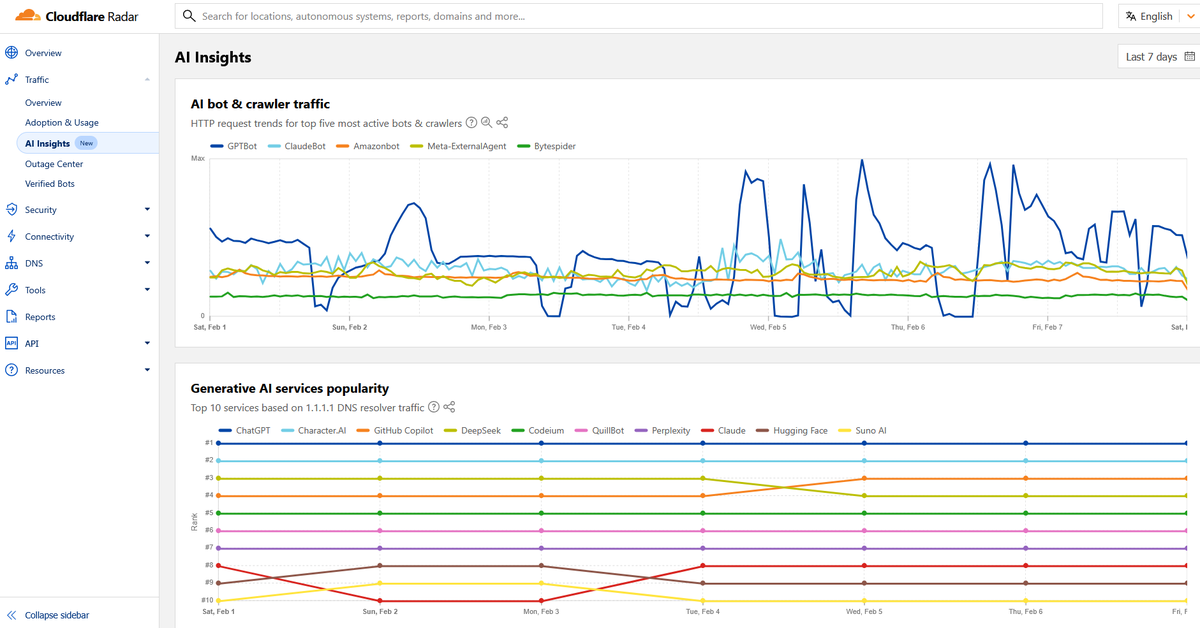
Task: Toggle Amazonbot series in the legend
Action: point(367,146)
